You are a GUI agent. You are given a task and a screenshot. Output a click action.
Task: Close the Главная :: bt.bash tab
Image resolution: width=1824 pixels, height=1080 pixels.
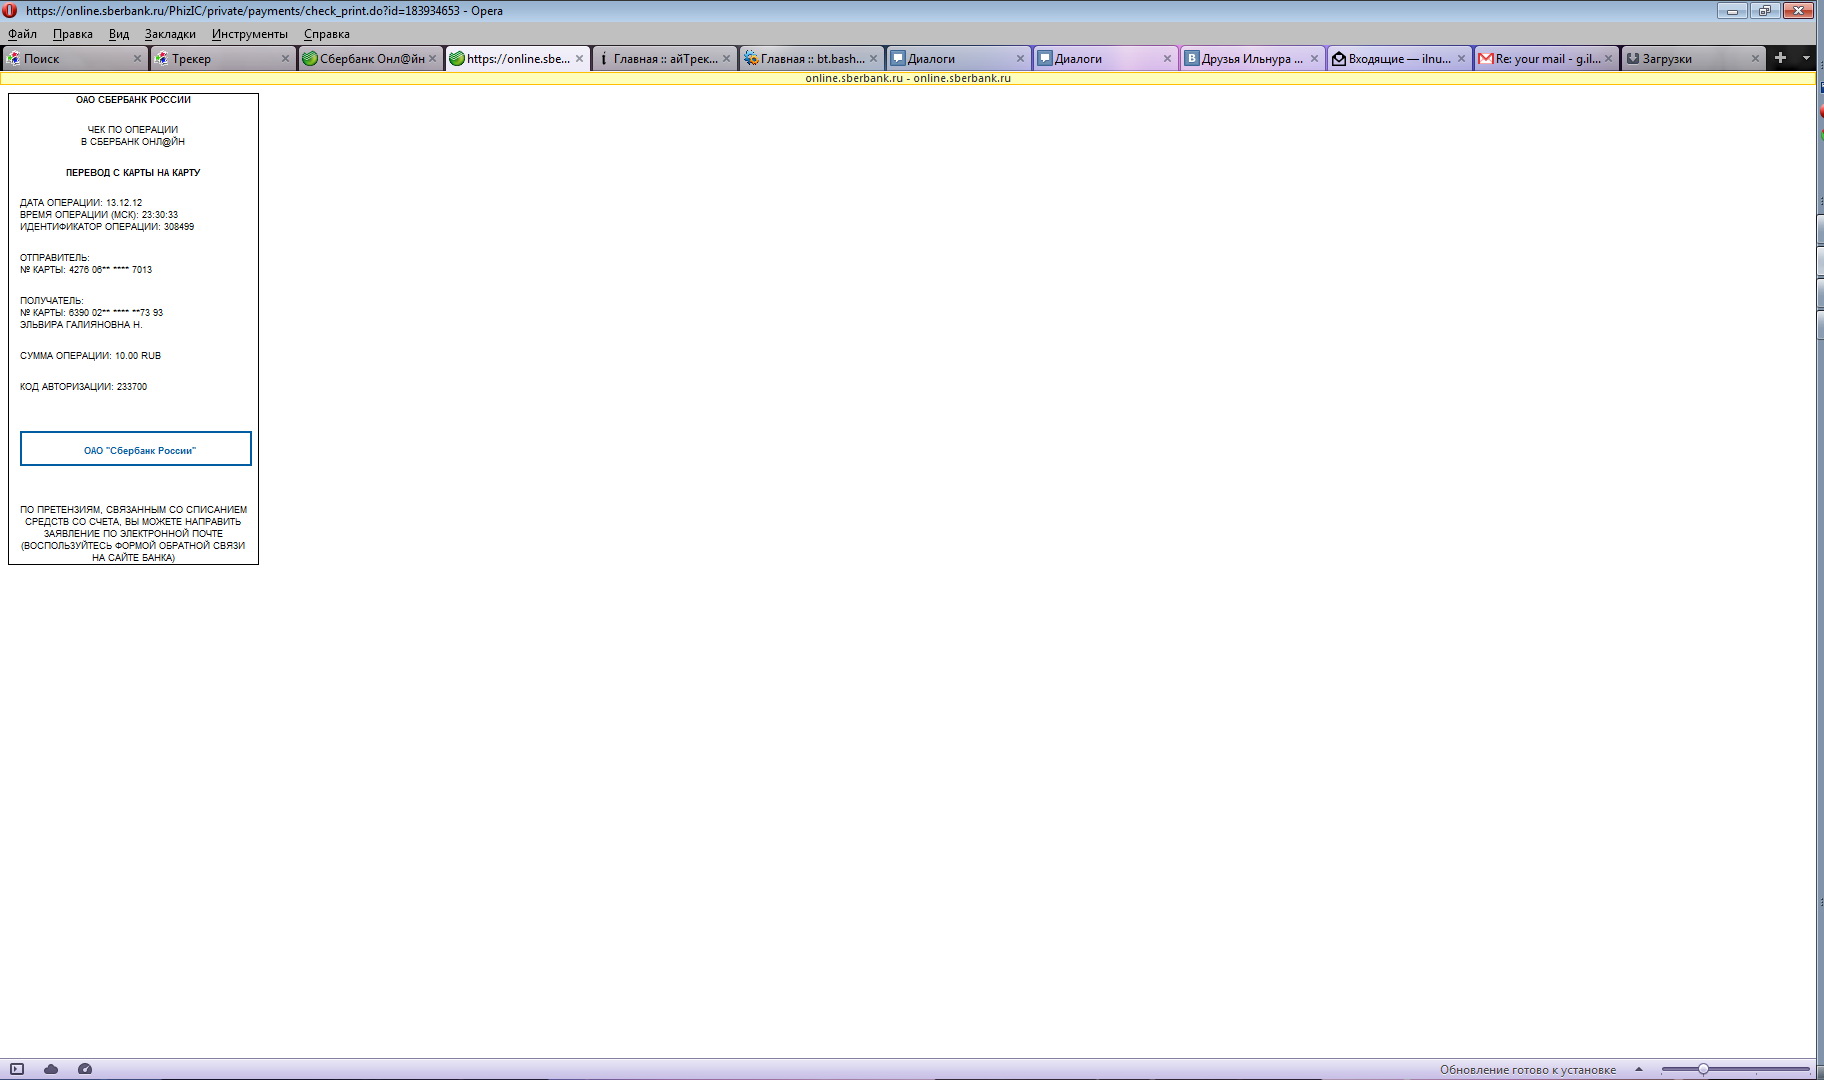click(873, 59)
